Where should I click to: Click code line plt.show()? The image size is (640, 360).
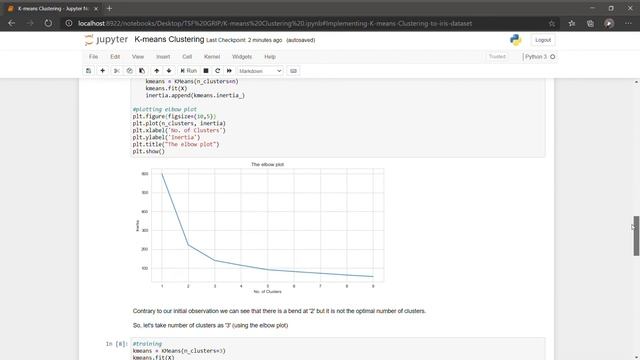149,151
